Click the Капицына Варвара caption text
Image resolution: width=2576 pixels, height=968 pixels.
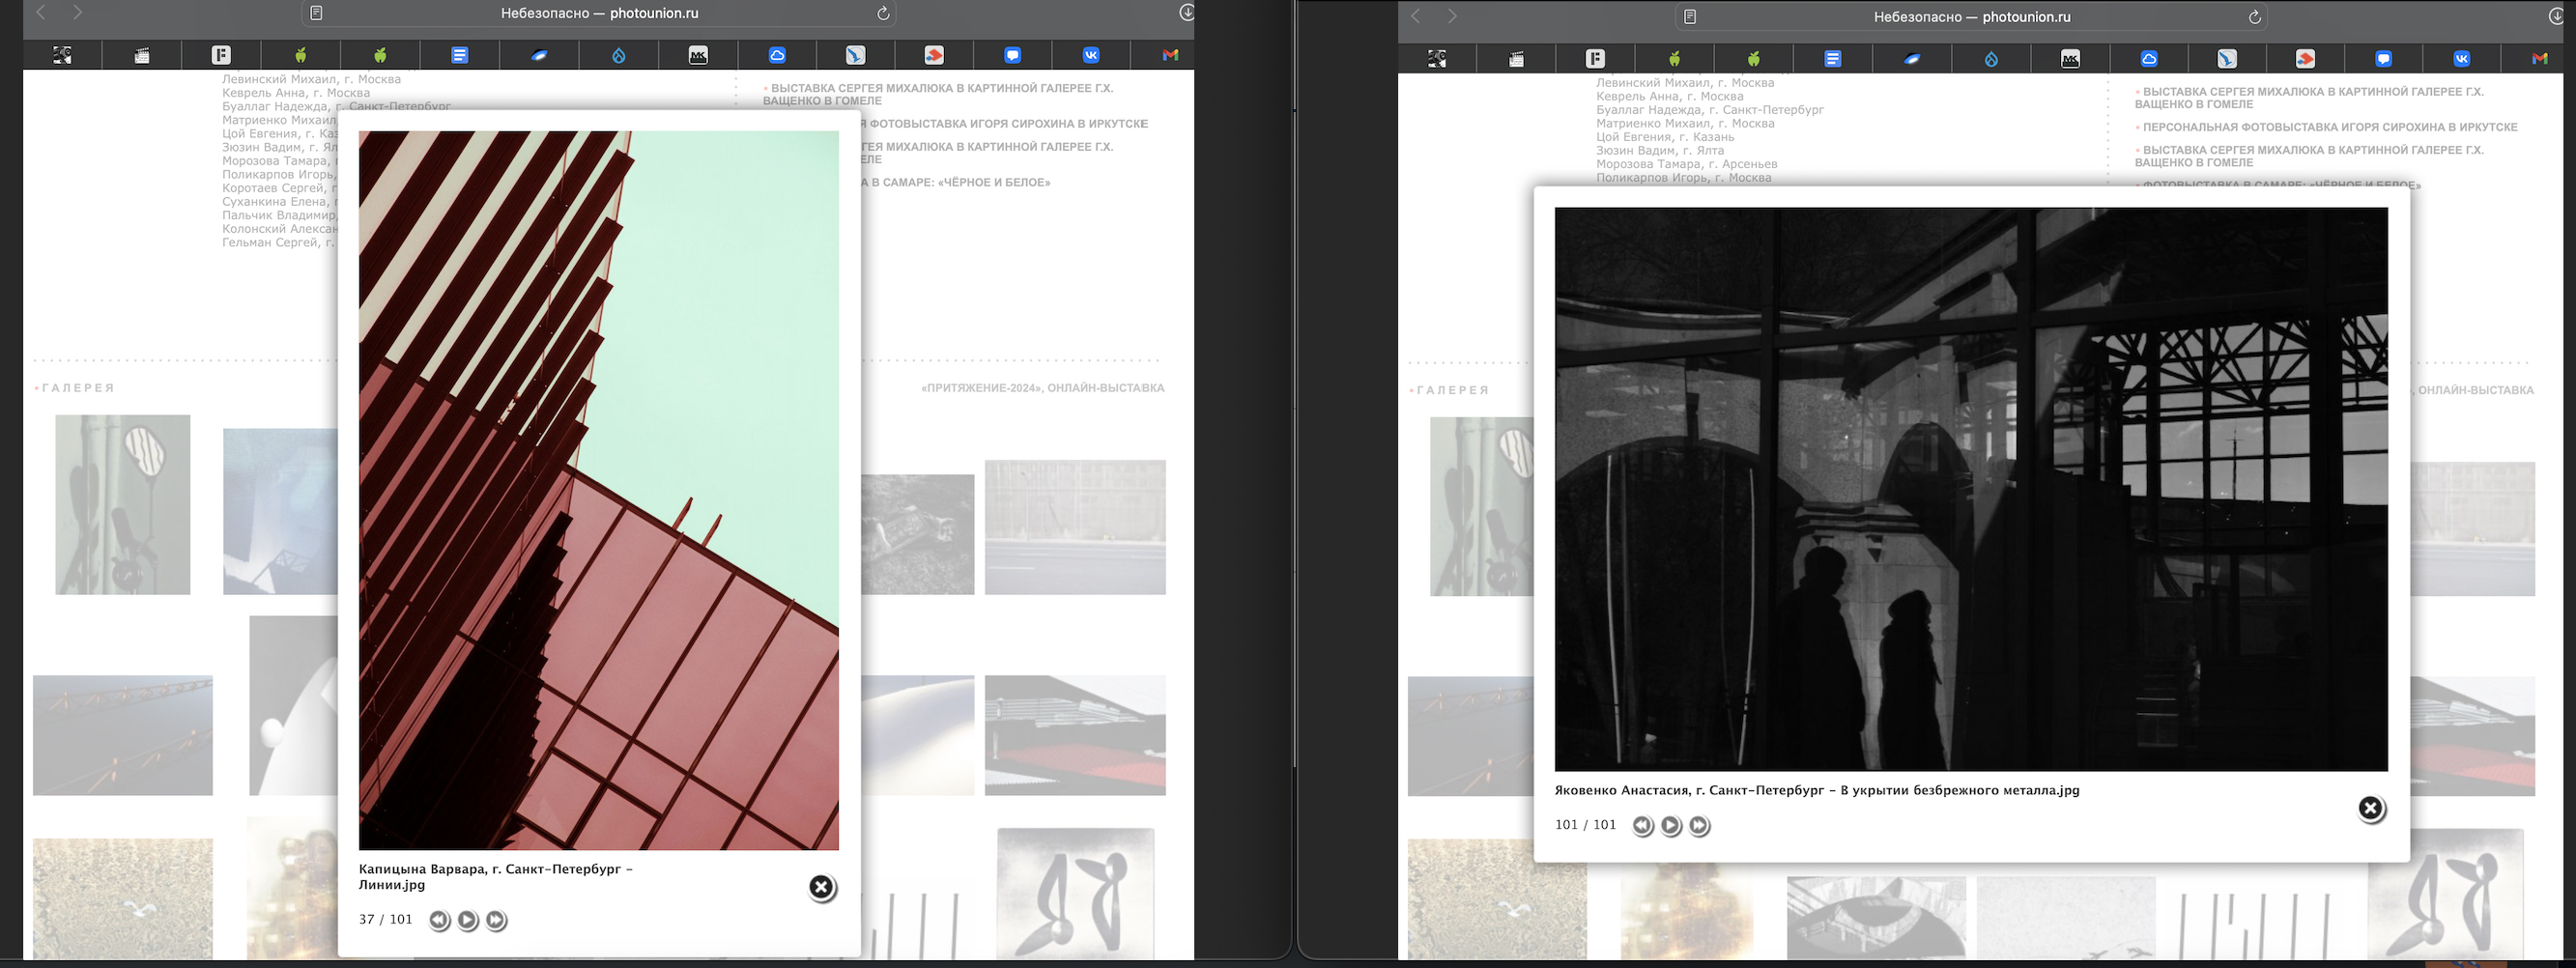click(496, 876)
